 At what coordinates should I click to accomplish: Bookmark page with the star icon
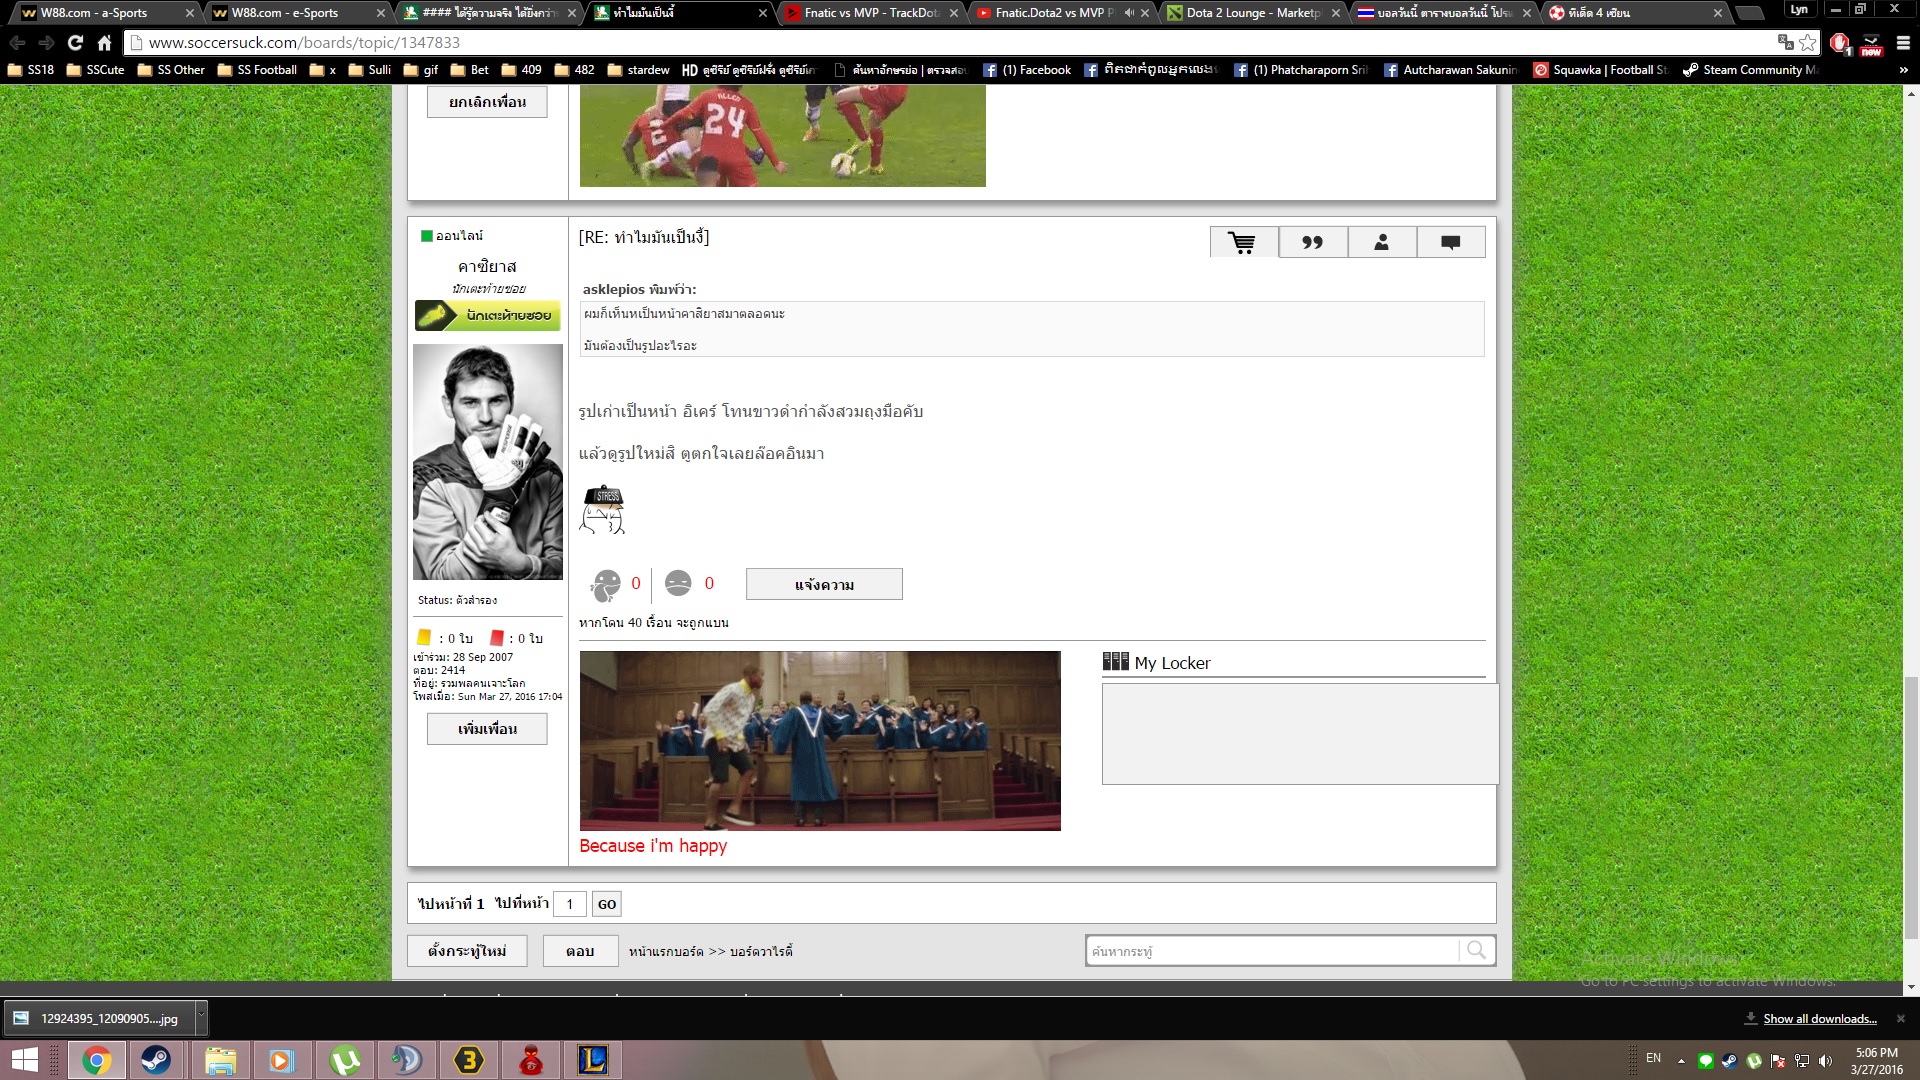point(1808,43)
